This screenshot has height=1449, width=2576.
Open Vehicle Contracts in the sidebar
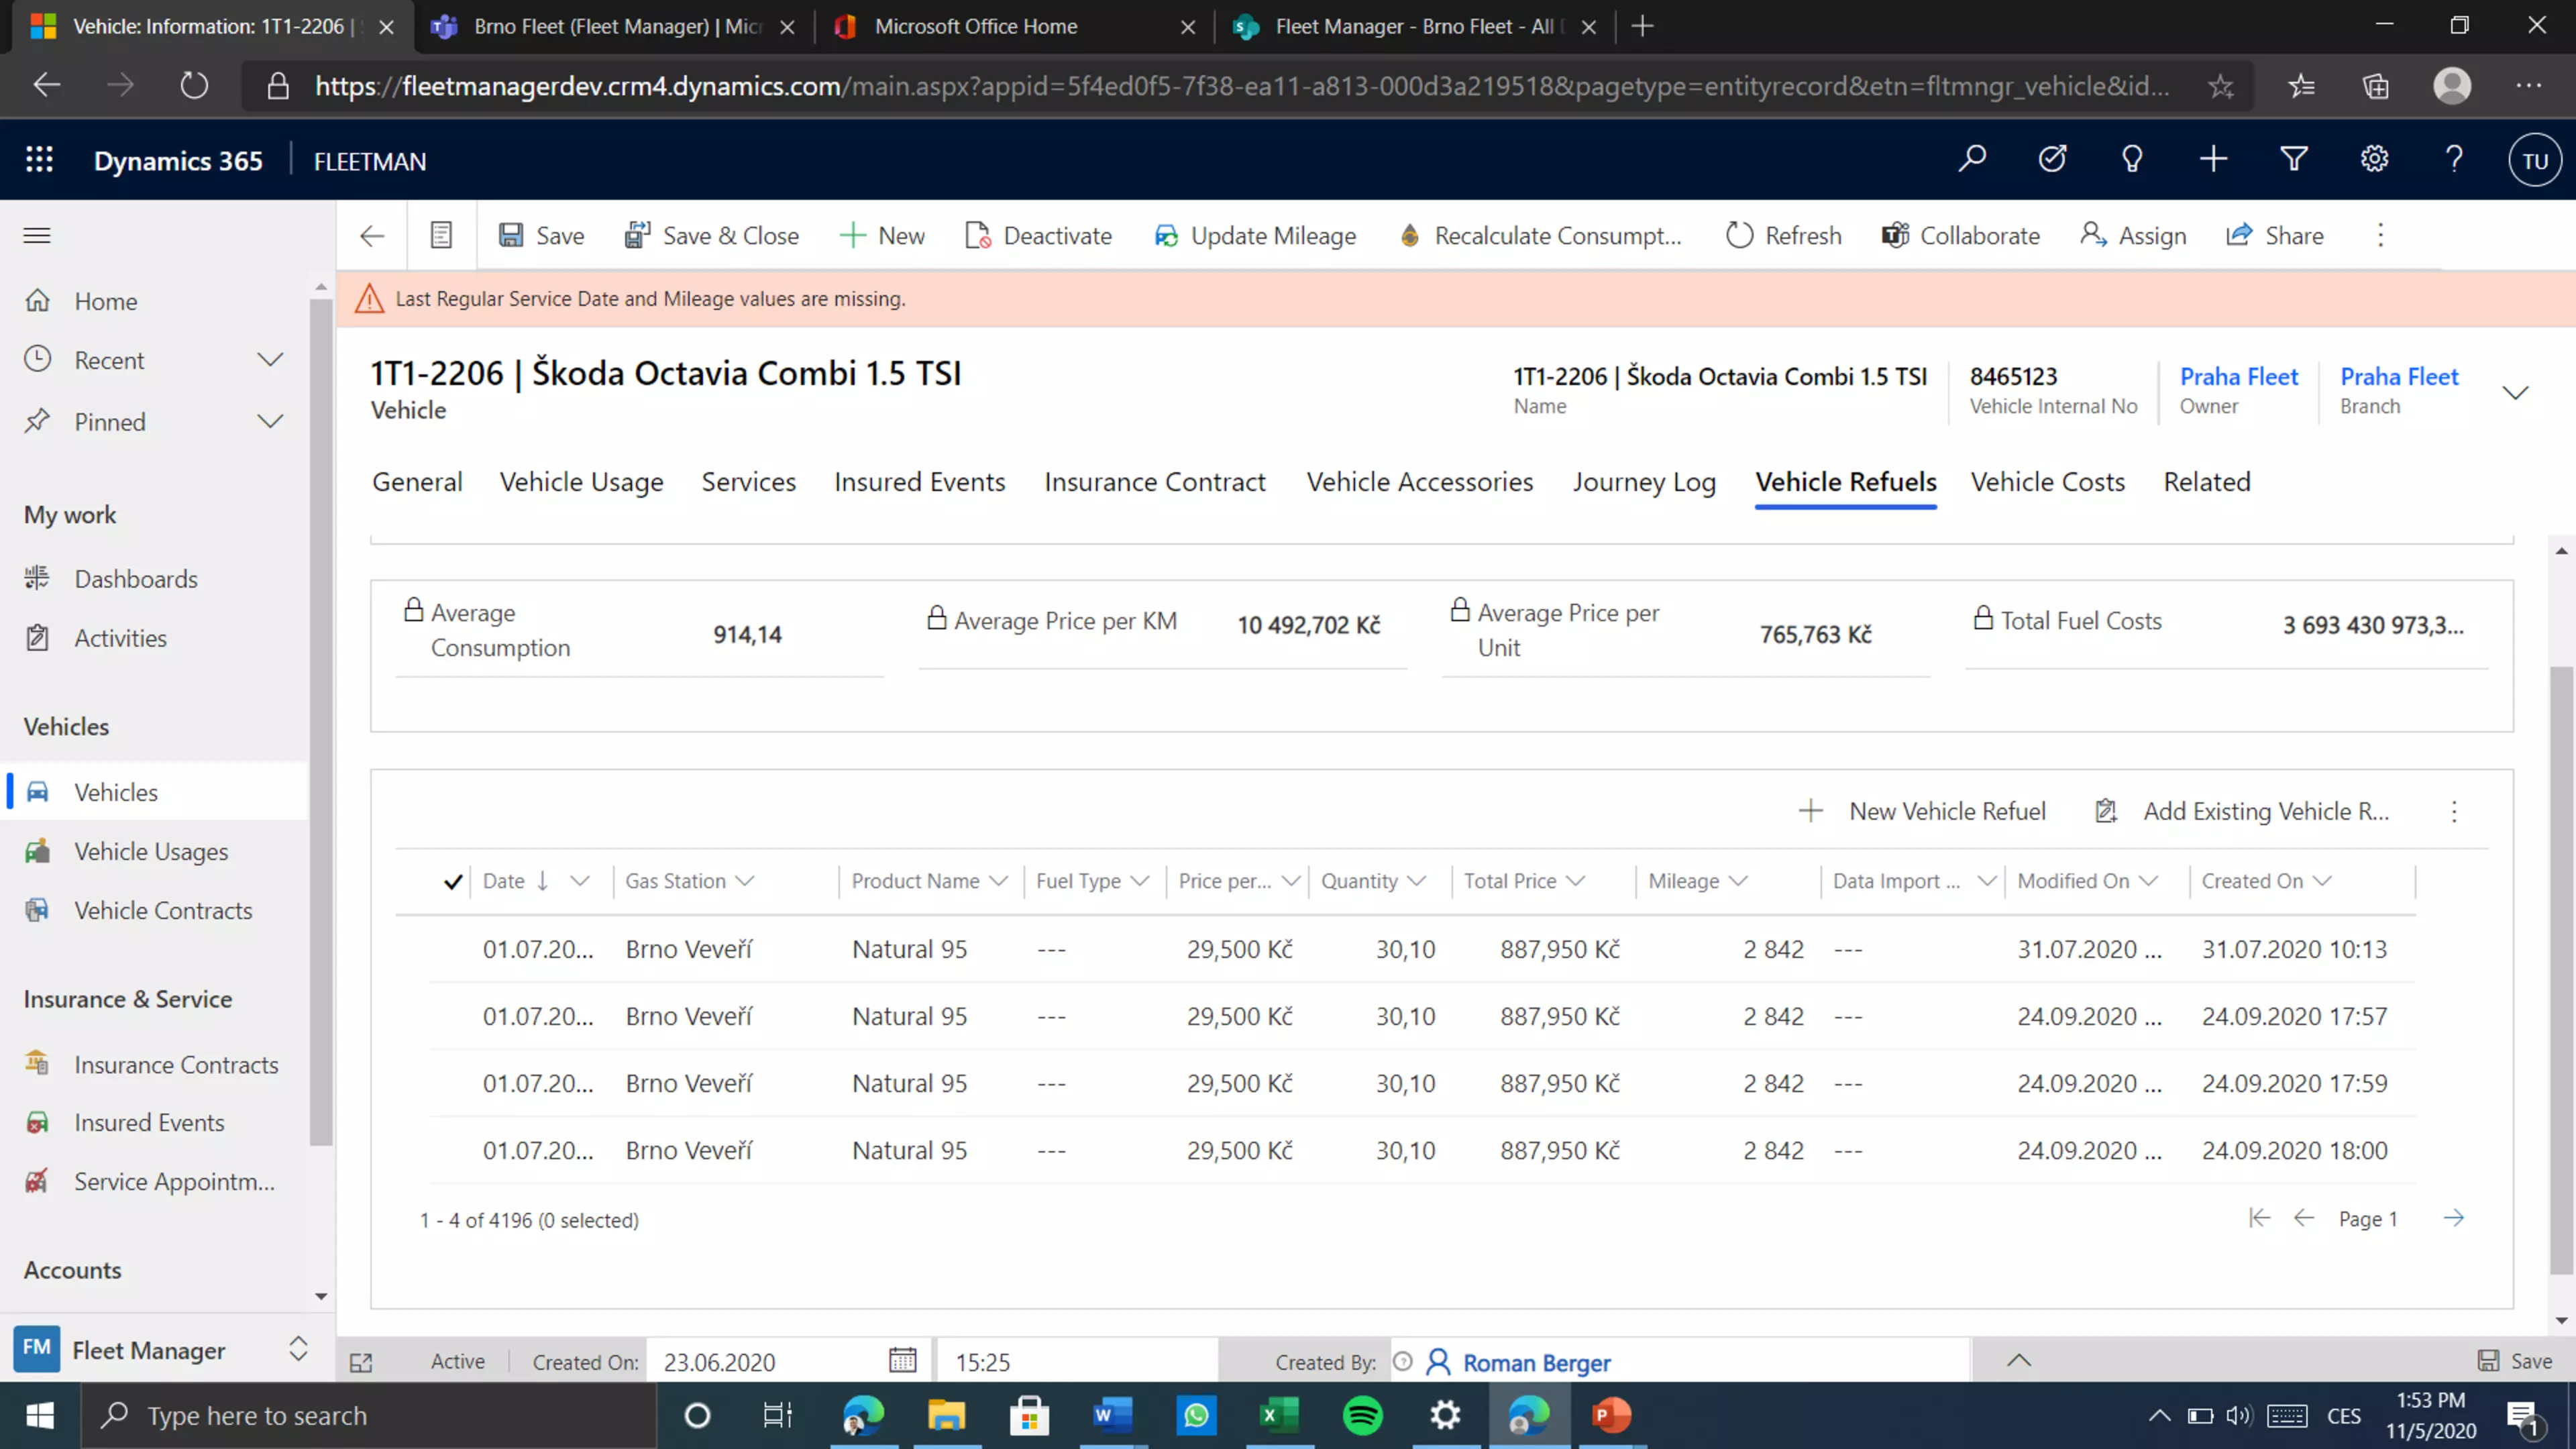163,911
